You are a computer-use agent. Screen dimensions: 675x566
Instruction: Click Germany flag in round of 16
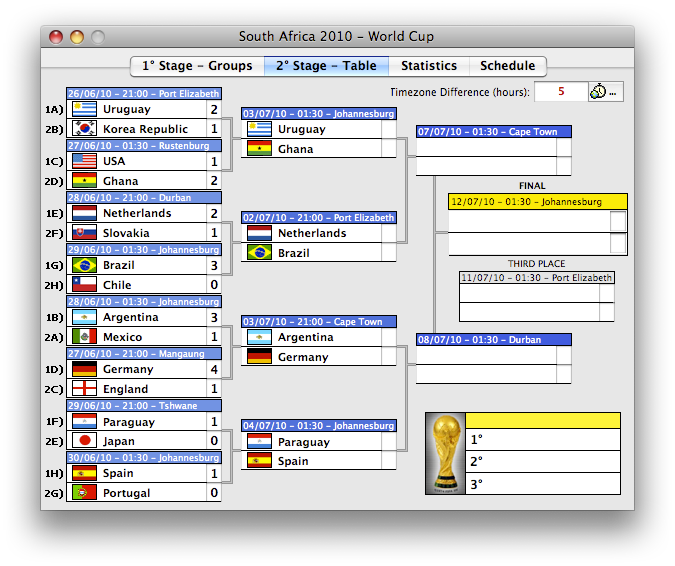click(x=84, y=369)
